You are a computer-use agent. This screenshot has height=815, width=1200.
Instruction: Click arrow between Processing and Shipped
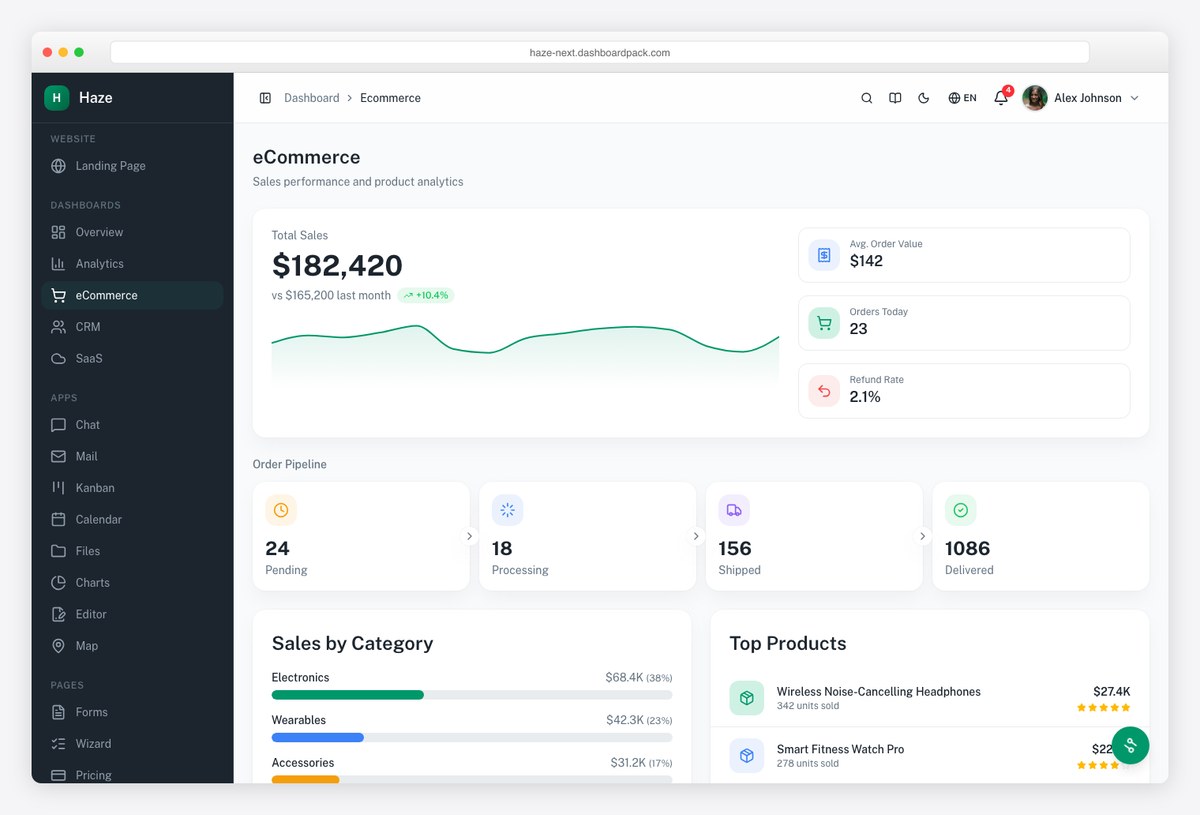click(696, 536)
